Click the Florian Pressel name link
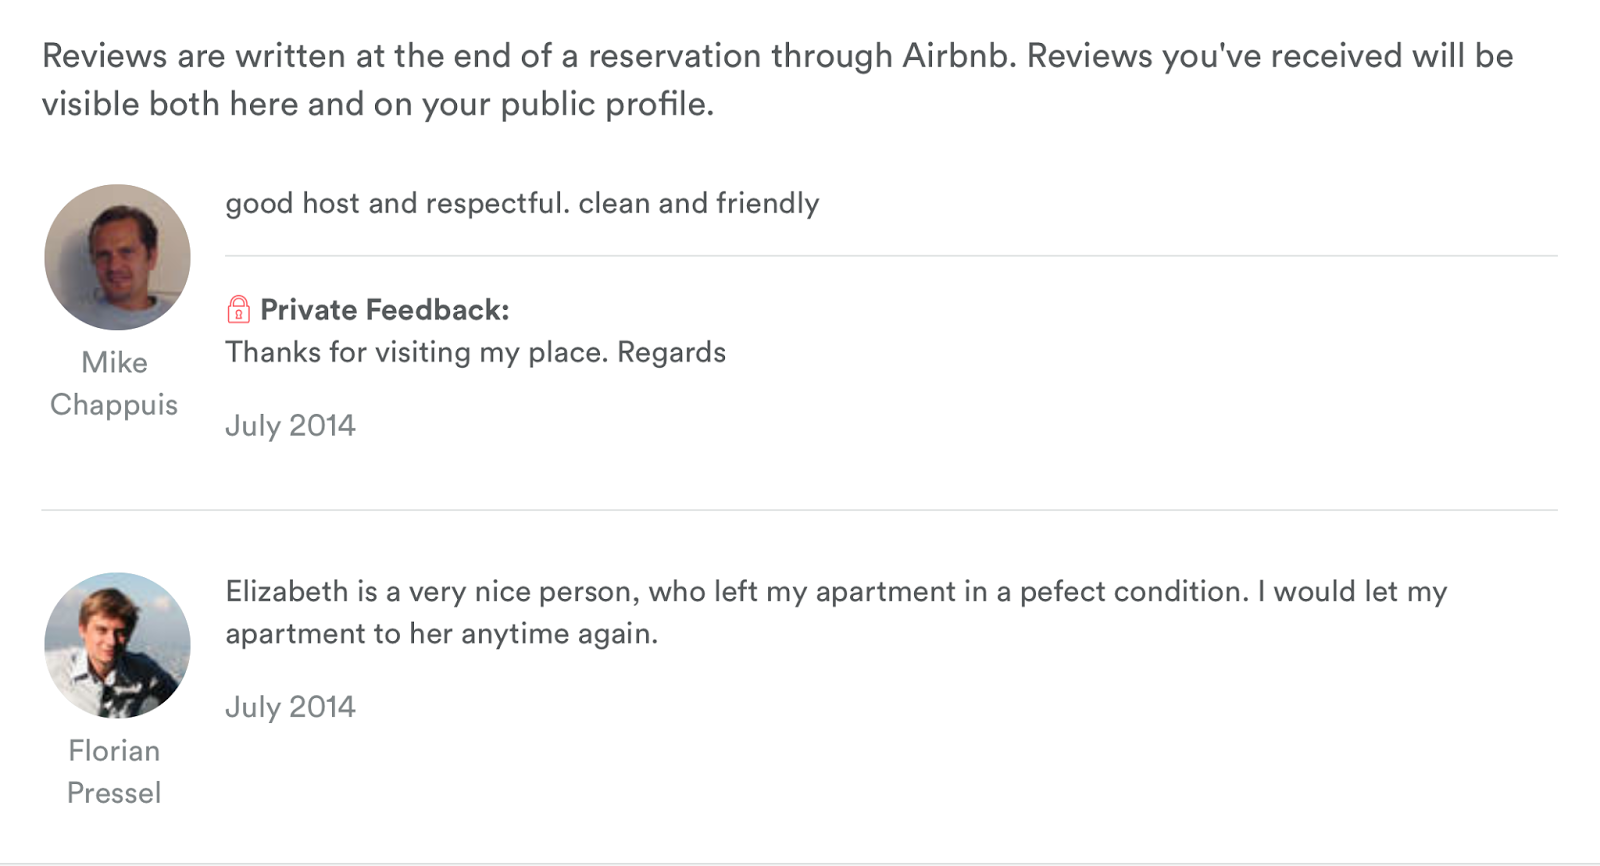Image resolution: width=1600 pixels, height=866 pixels. pos(114,771)
